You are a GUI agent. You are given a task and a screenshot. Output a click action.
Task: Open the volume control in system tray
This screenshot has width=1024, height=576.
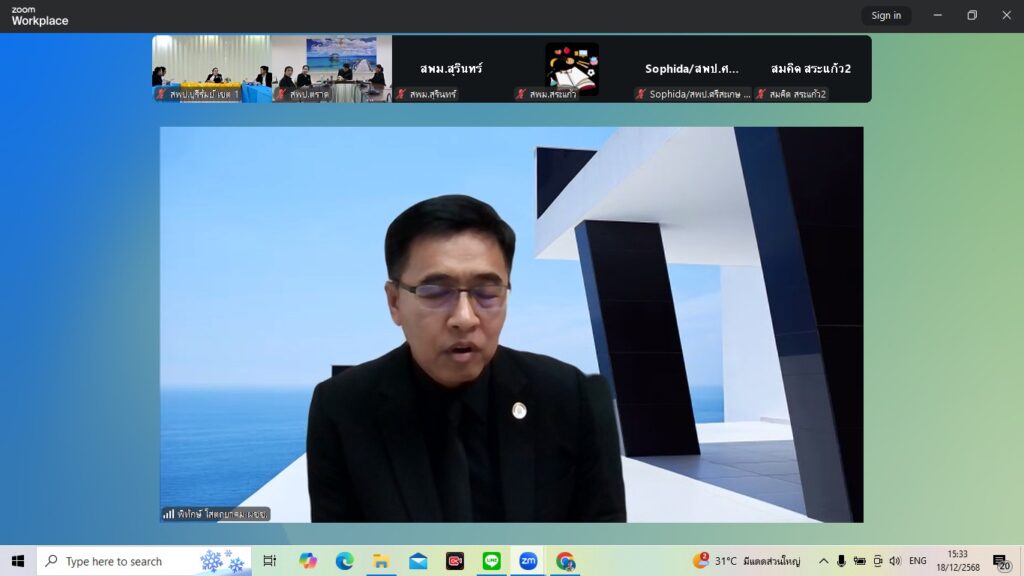(x=895, y=561)
